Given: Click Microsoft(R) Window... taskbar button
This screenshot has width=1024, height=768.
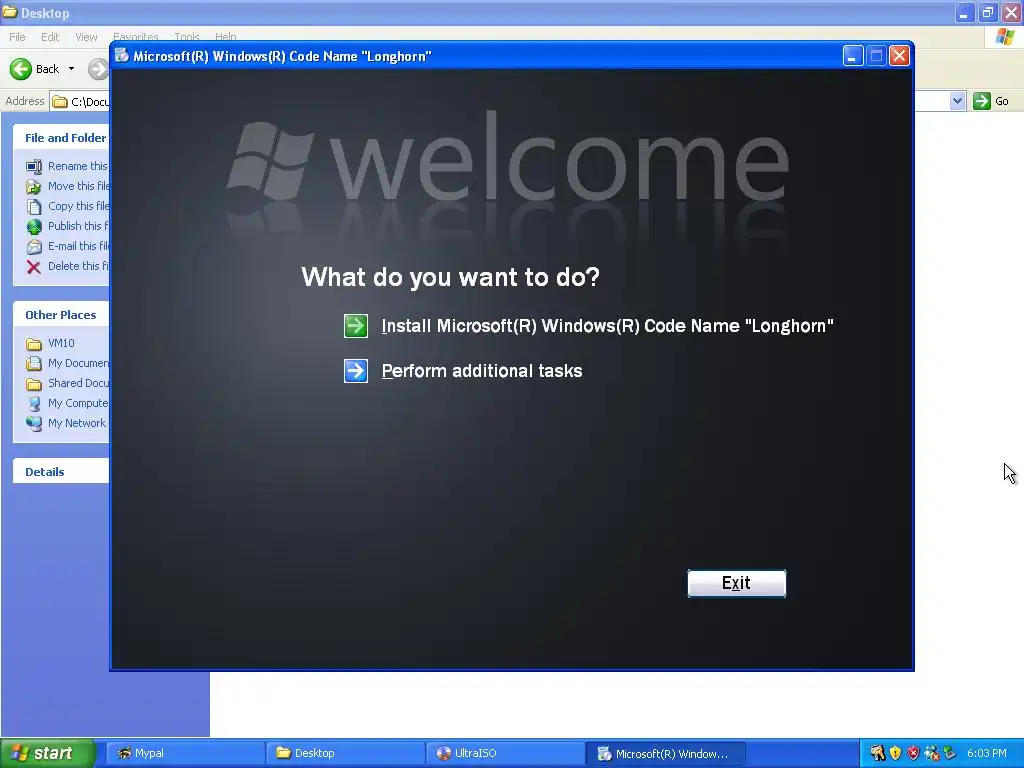Looking at the screenshot, I should (x=665, y=754).
